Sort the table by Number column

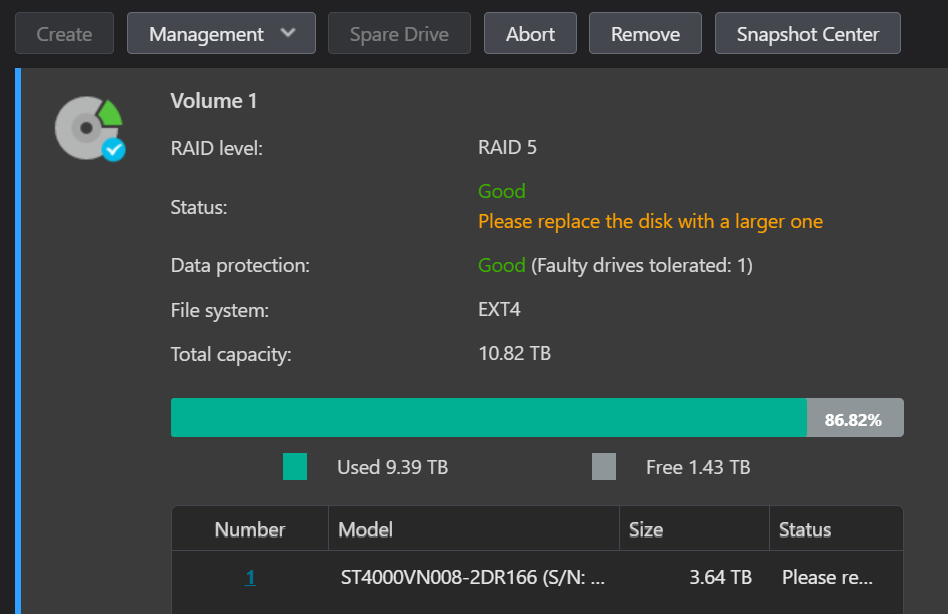pos(250,529)
